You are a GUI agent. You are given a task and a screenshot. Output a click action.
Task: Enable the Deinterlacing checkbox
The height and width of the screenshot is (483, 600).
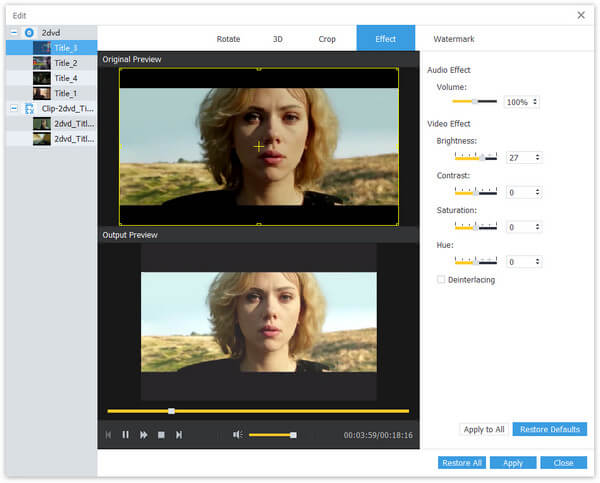pyautogui.click(x=441, y=280)
